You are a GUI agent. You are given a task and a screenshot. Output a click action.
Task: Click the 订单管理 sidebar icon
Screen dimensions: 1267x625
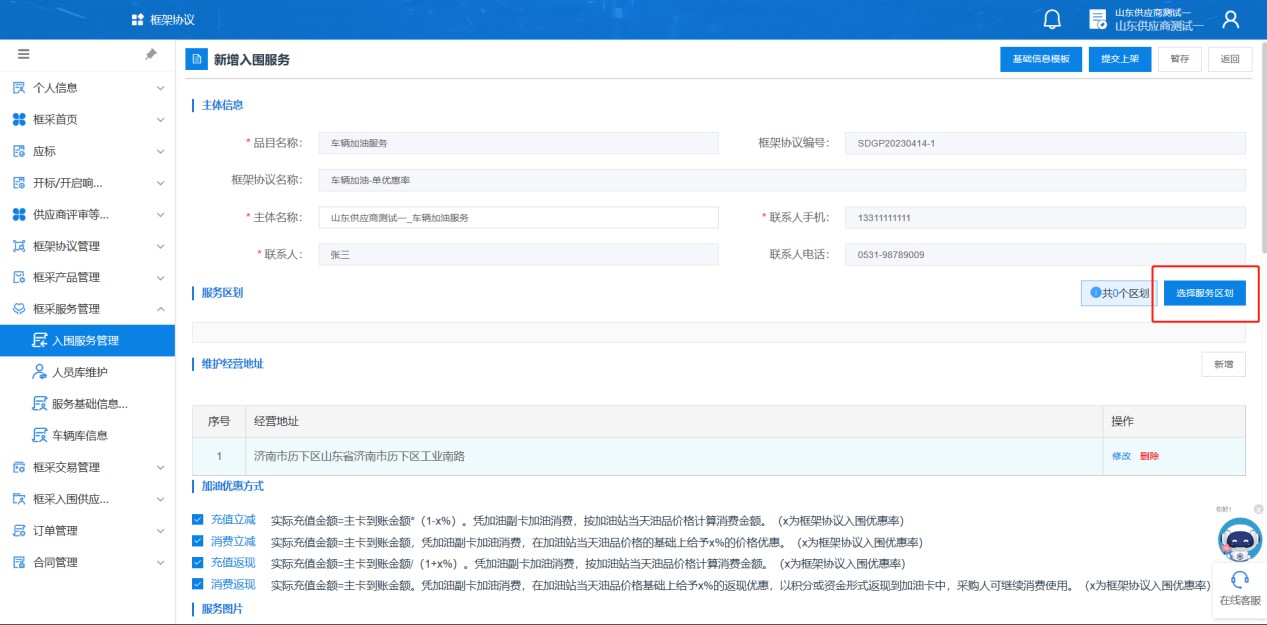[x=19, y=530]
